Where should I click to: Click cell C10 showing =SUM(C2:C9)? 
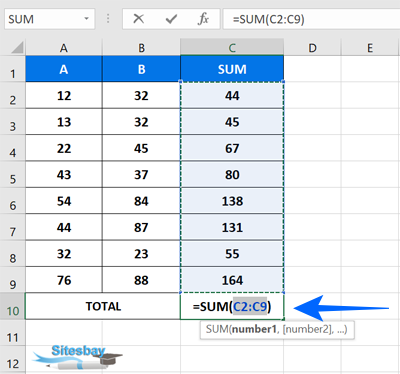point(232,306)
